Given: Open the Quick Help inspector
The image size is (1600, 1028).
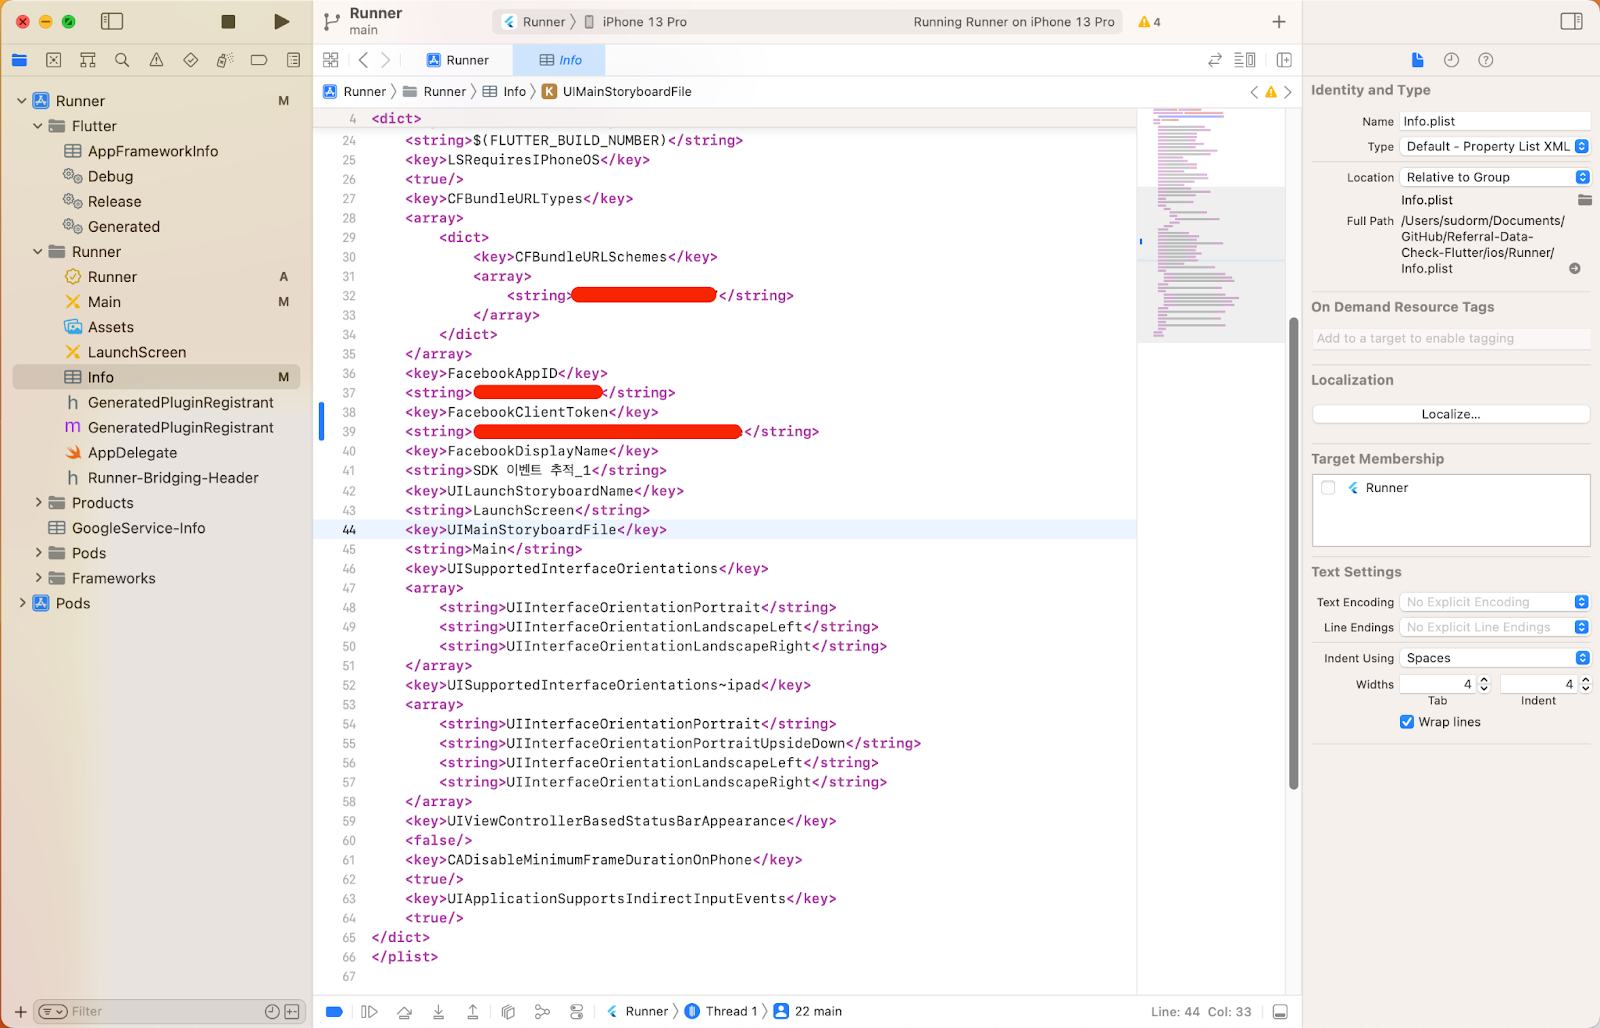Looking at the screenshot, I should click(x=1486, y=60).
